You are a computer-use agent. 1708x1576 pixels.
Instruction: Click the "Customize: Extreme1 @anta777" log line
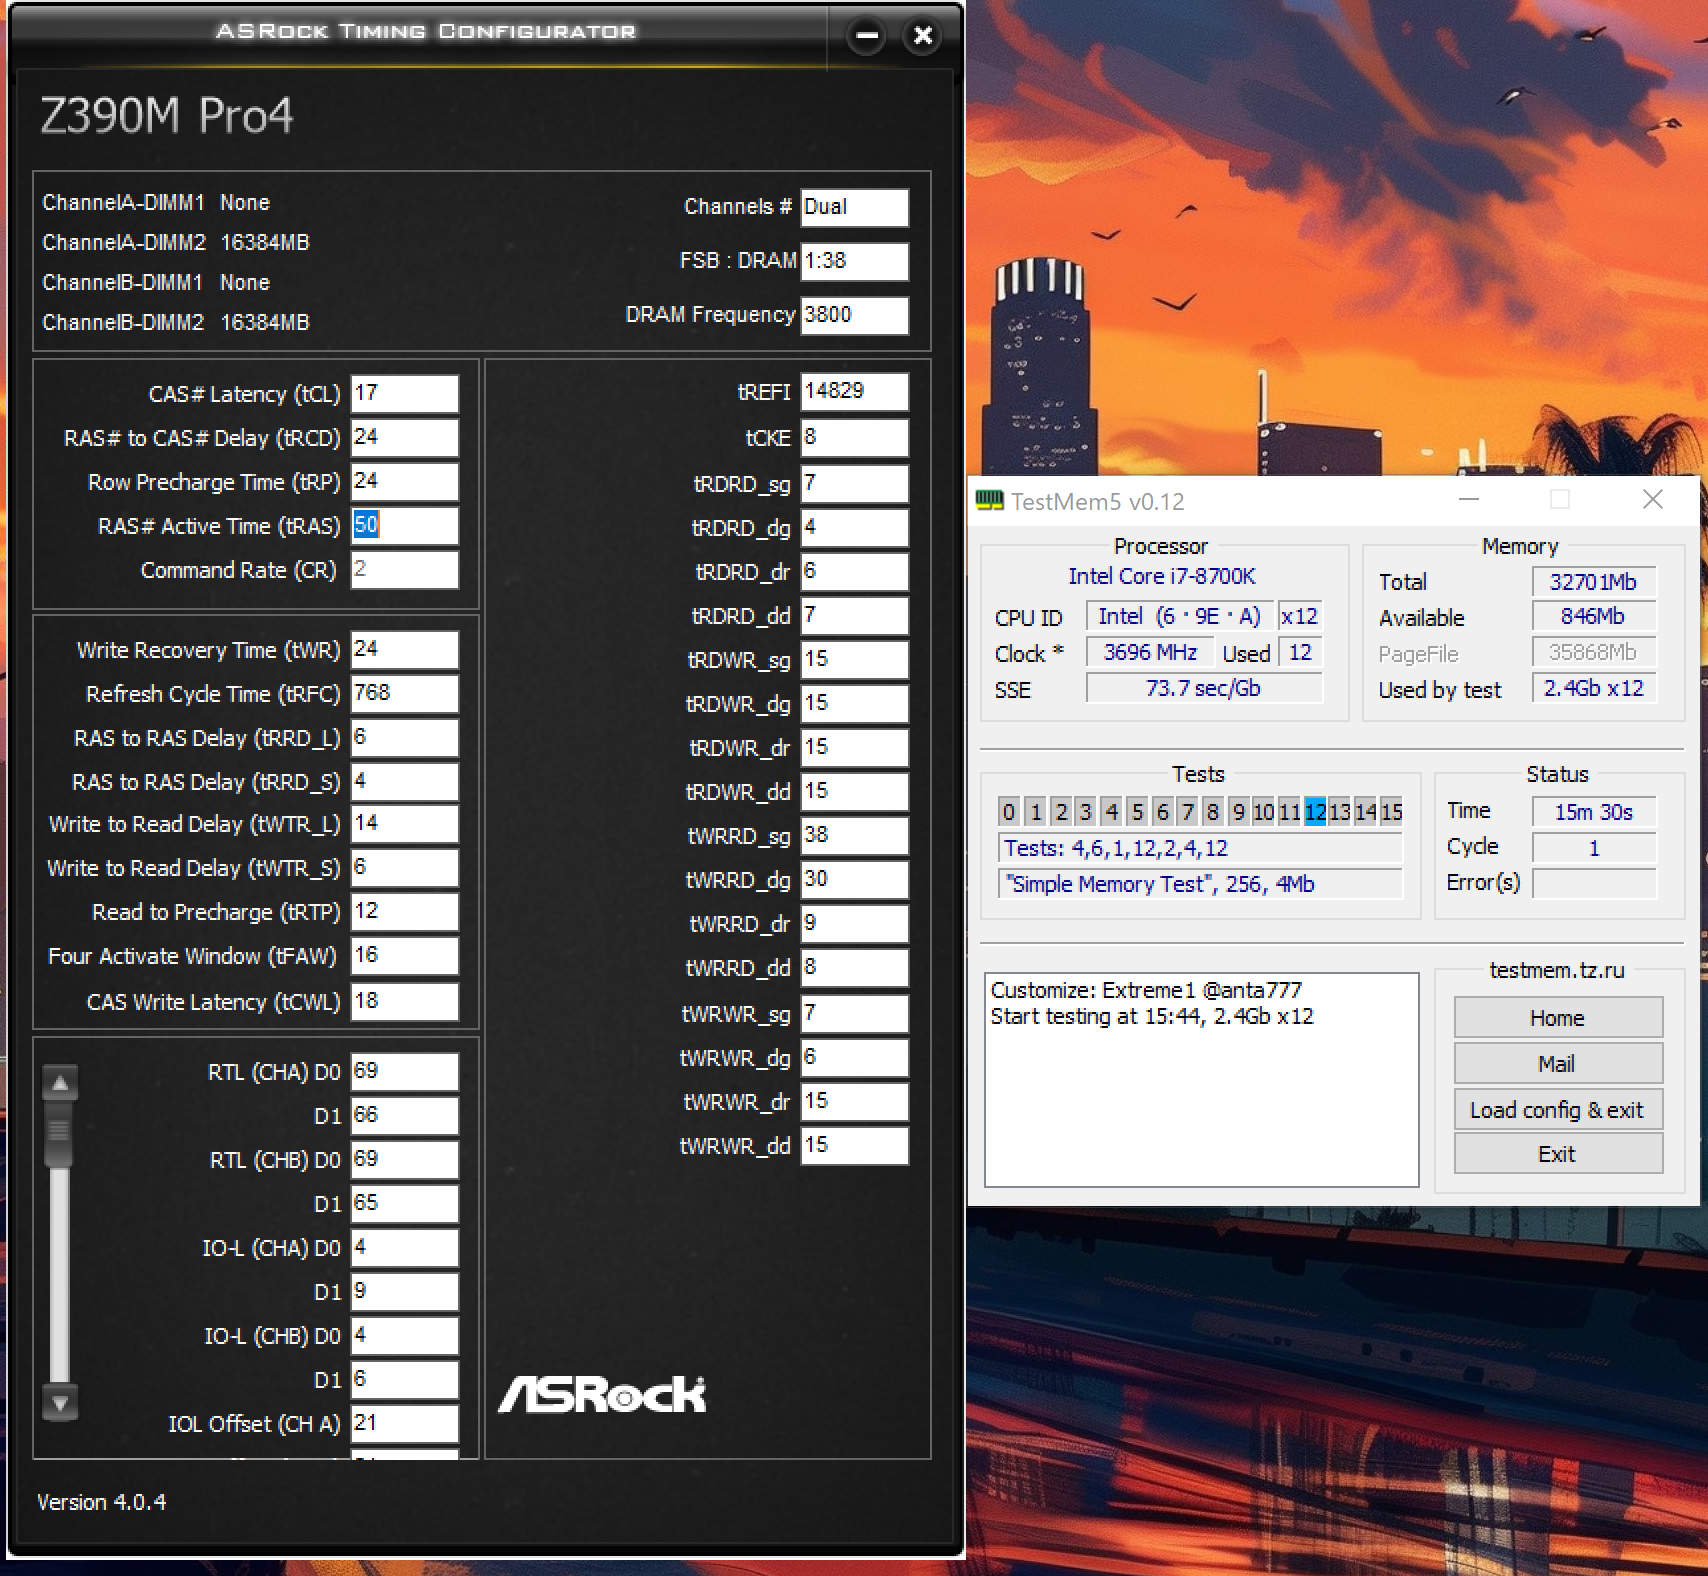point(1146,990)
